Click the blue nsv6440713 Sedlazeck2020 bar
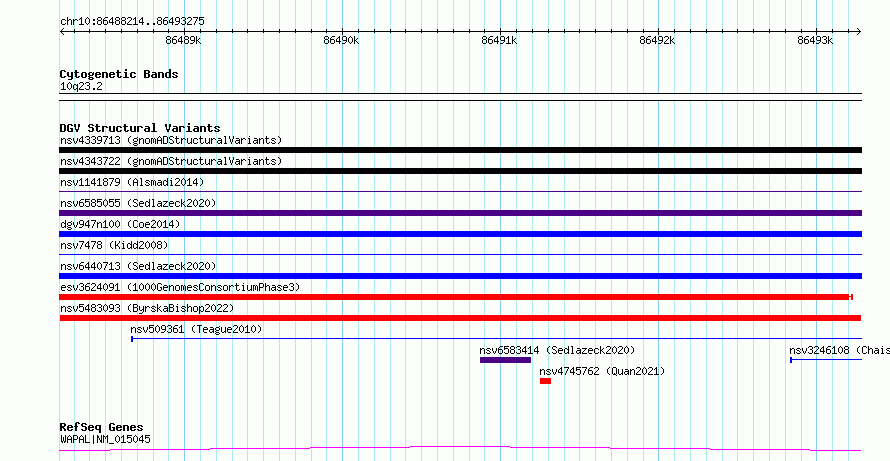Image resolution: width=890 pixels, height=461 pixels. click(x=460, y=276)
